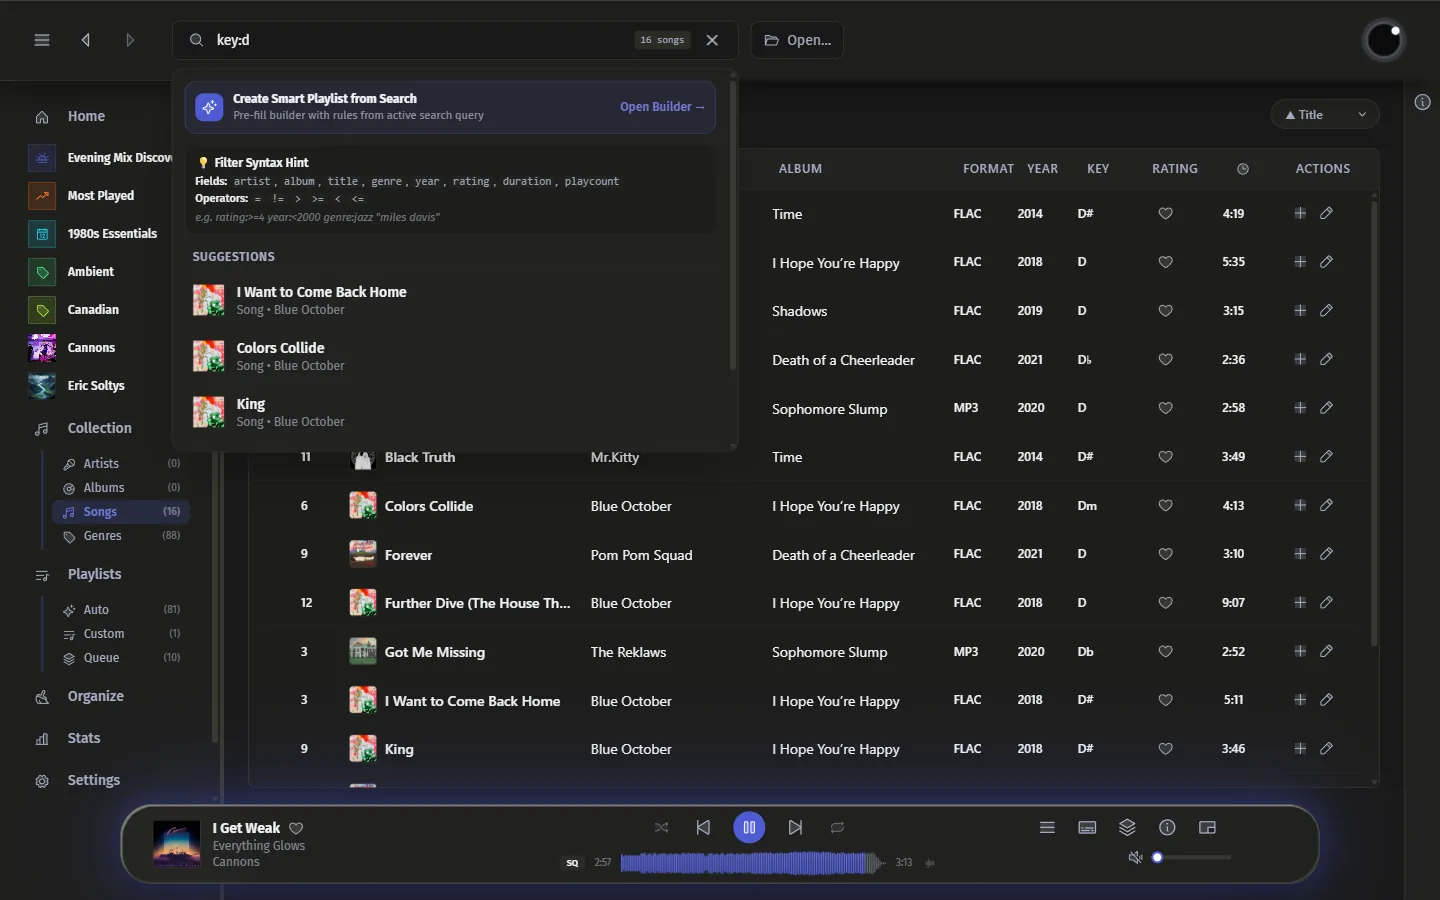Go back with the left arrow
This screenshot has height=900, width=1440.
(86, 40)
